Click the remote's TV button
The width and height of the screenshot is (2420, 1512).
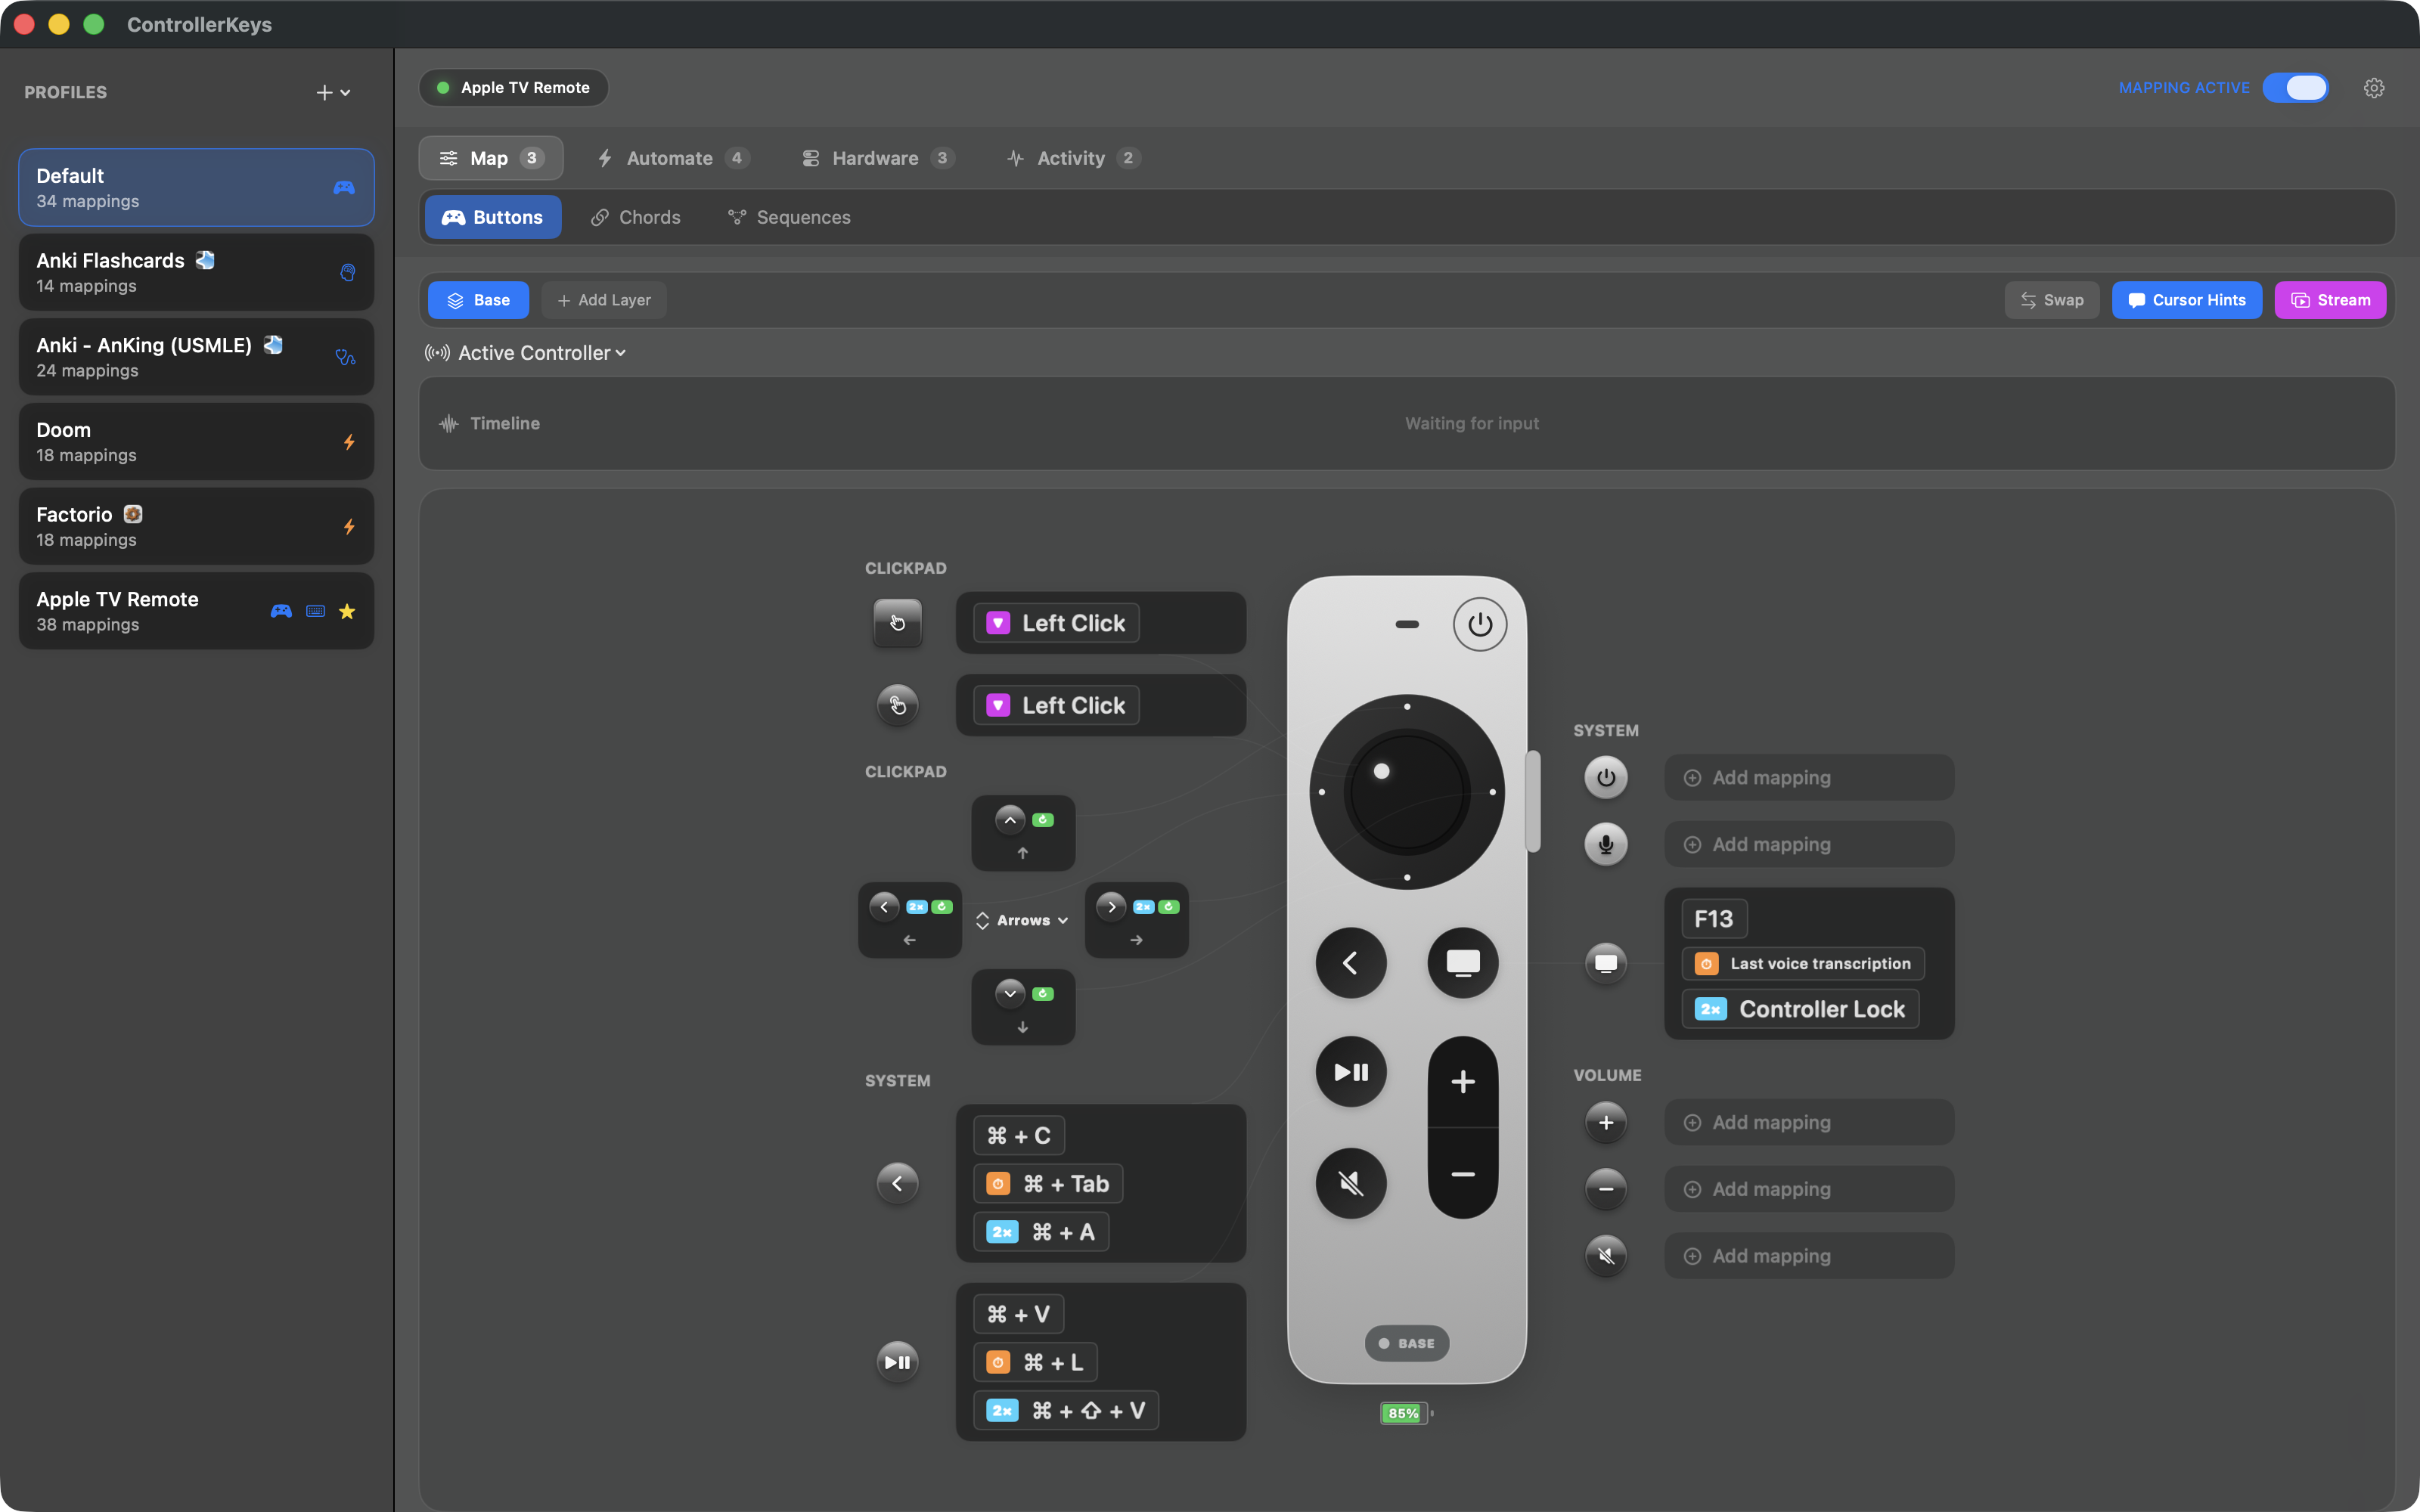(x=1463, y=962)
